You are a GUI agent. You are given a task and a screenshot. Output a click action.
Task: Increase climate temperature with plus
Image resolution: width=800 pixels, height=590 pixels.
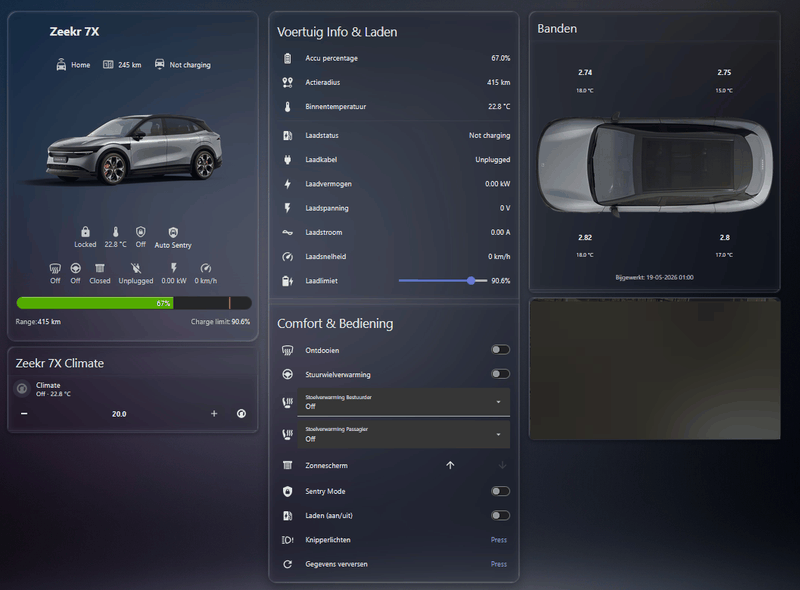tap(214, 413)
